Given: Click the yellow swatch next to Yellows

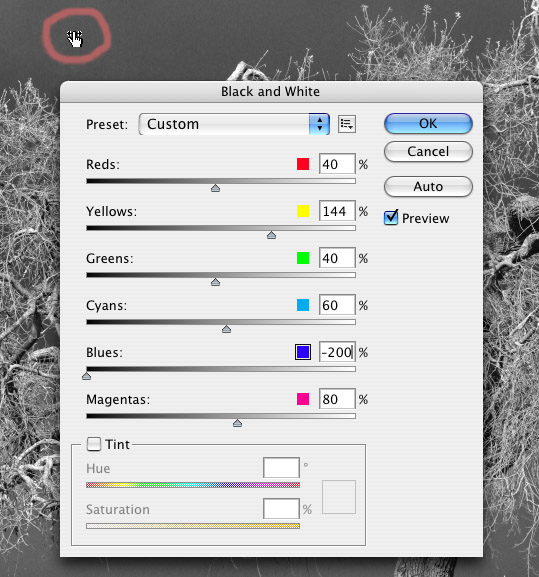Looking at the screenshot, I should pos(303,211).
